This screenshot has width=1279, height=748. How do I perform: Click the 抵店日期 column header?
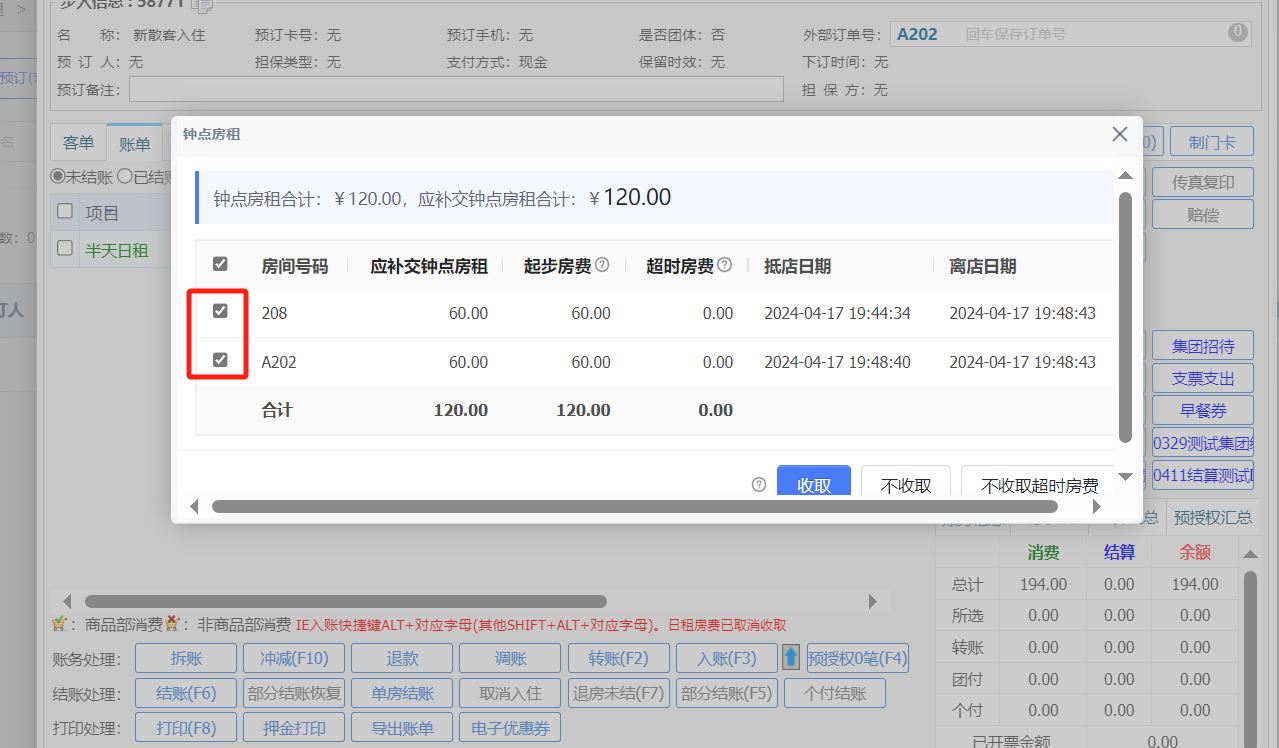point(797,266)
